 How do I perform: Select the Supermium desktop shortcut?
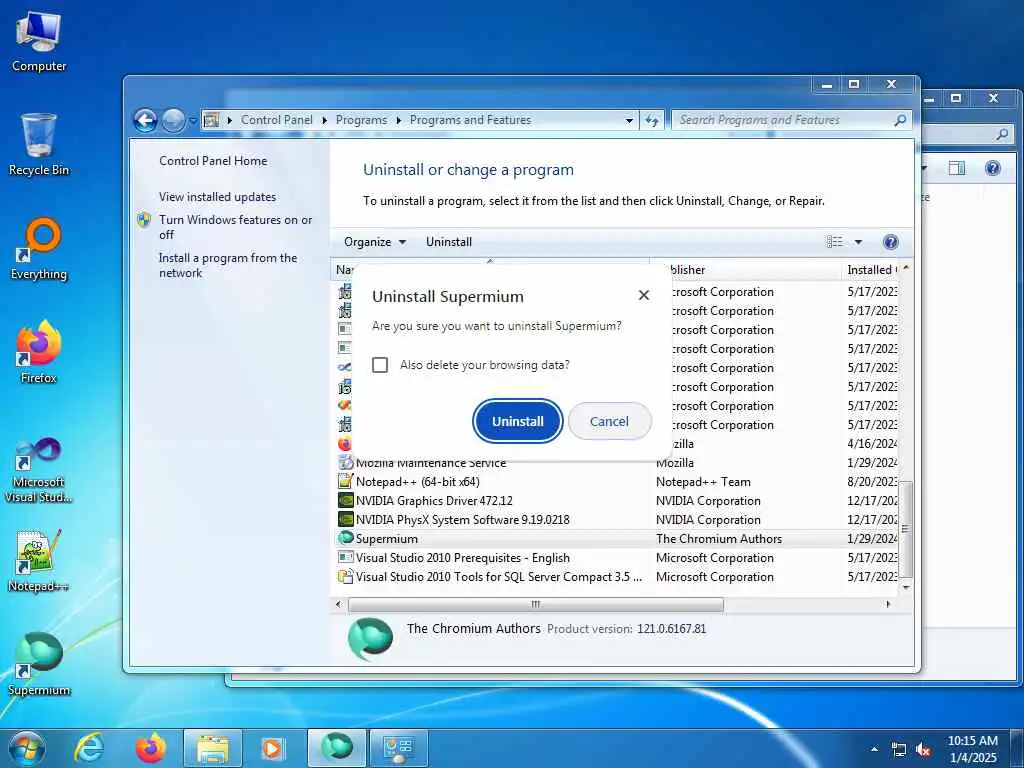(39, 664)
